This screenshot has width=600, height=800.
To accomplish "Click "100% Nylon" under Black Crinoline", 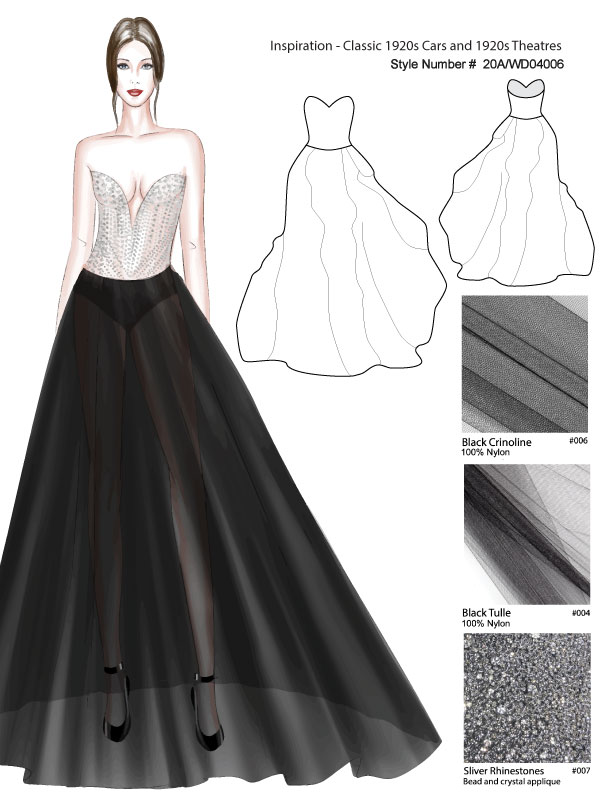I will coord(484,453).
